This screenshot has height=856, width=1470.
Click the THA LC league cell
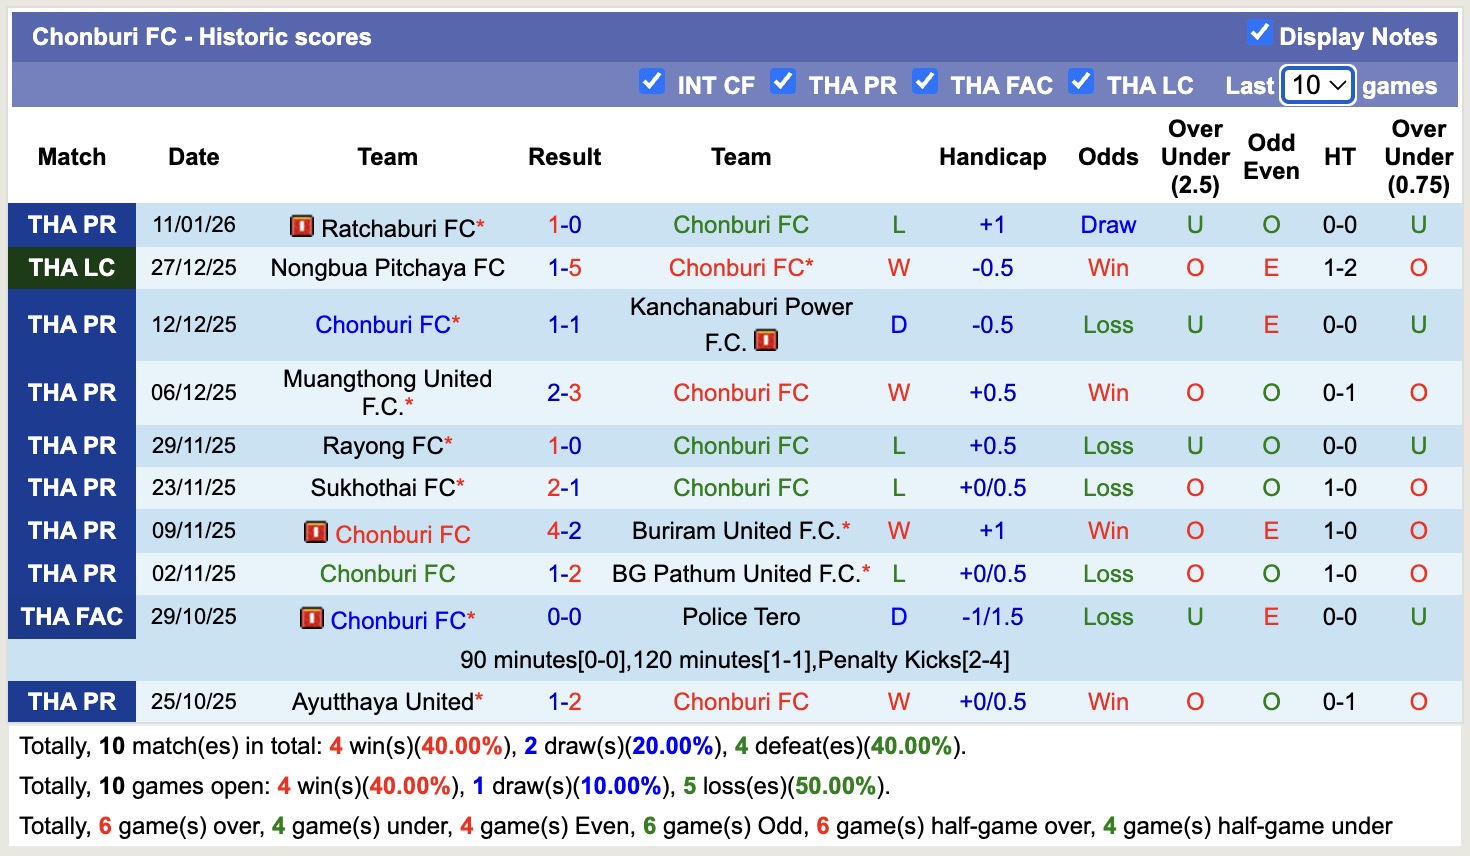pos(72,268)
